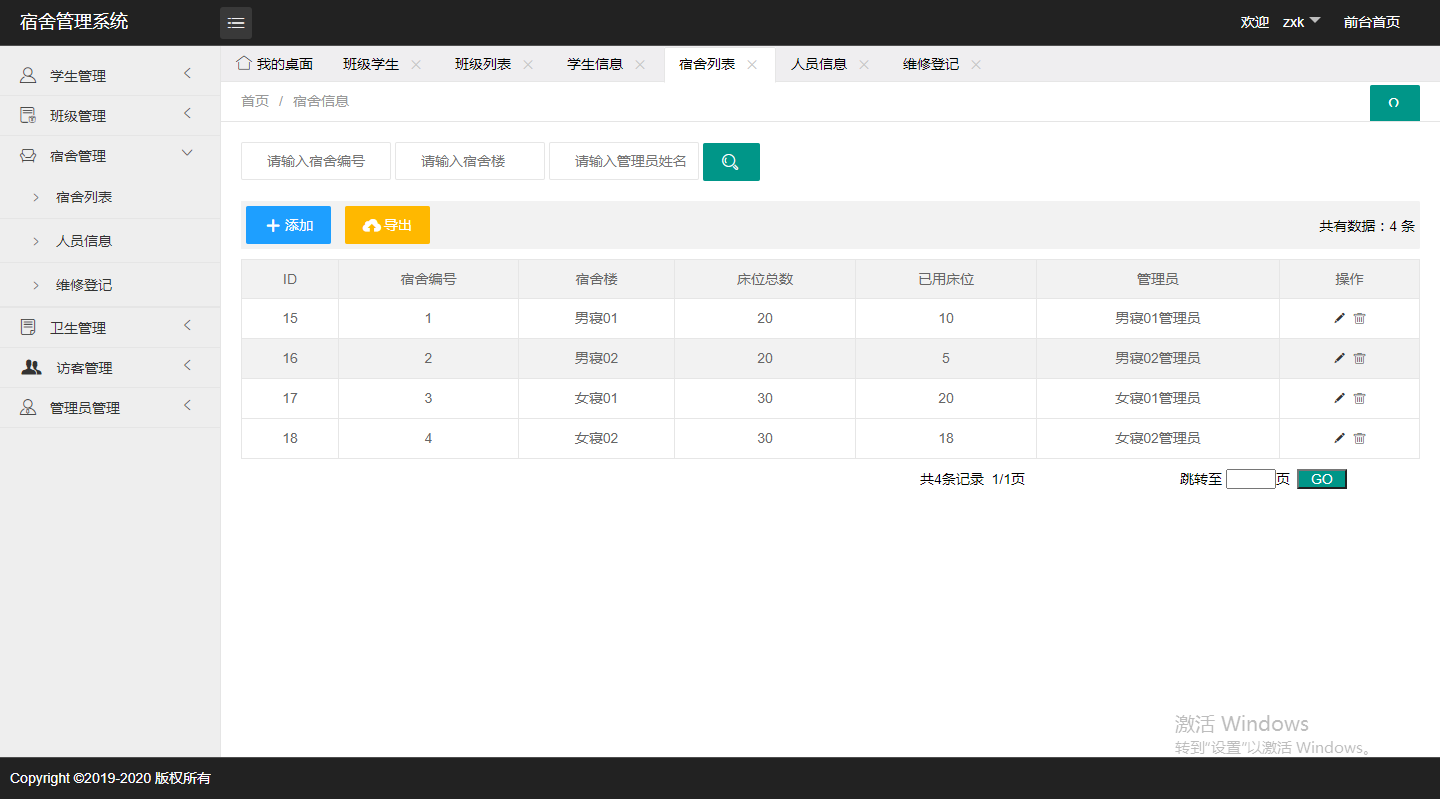Switch to the 人员信息 tab
Image resolution: width=1440 pixels, height=799 pixels.
pyautogui.click(x=820, y=62)
